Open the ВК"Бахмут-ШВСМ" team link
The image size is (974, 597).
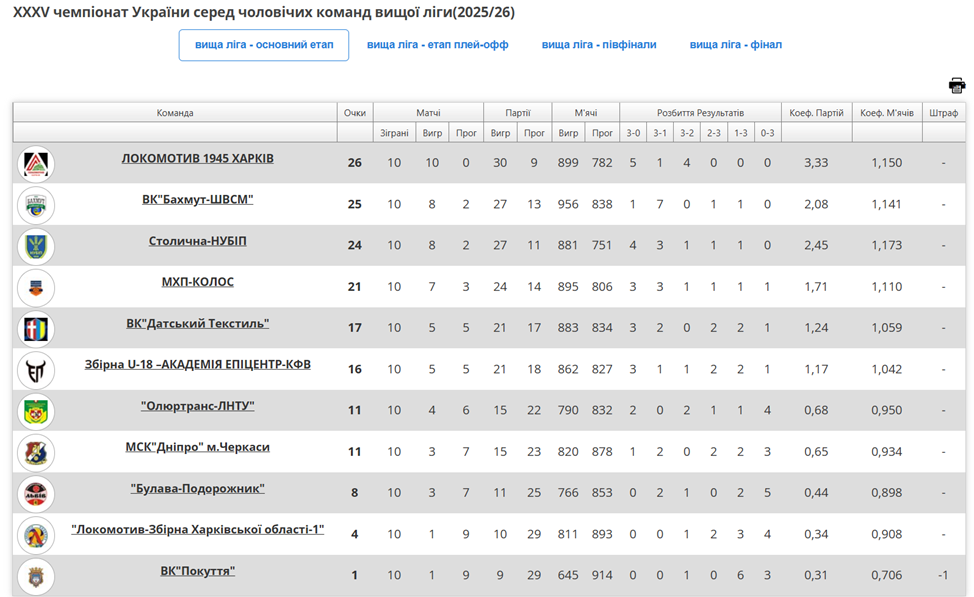(198, 199)
